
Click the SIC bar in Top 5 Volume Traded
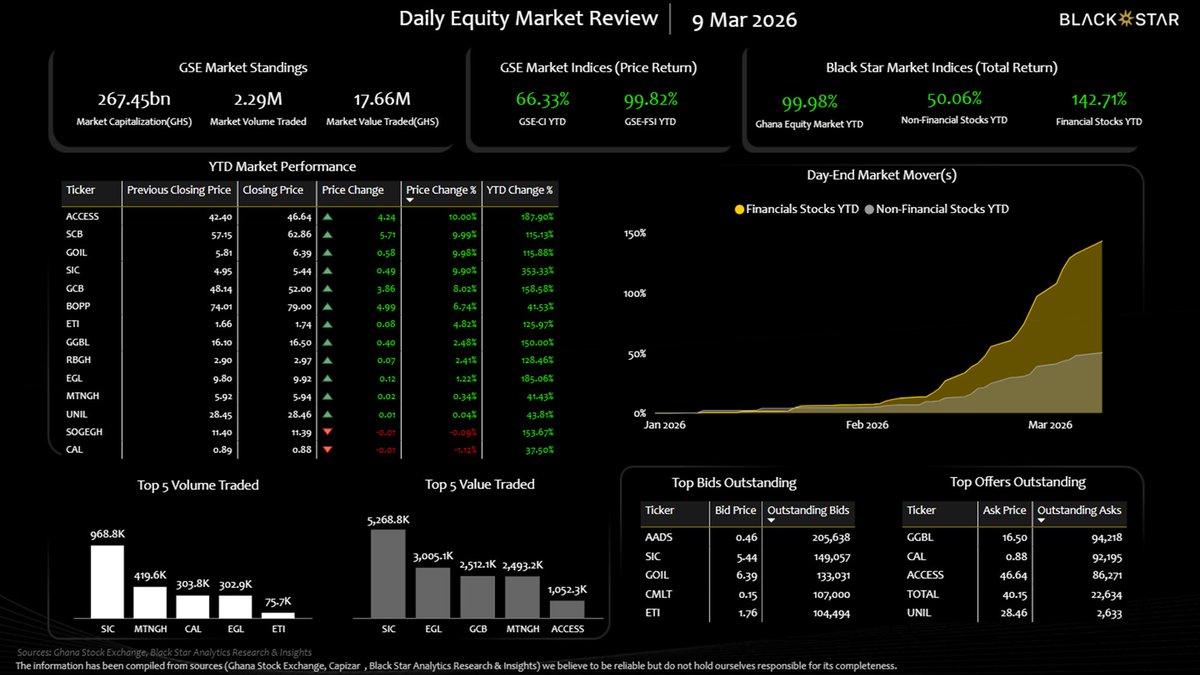click(107, 581)
